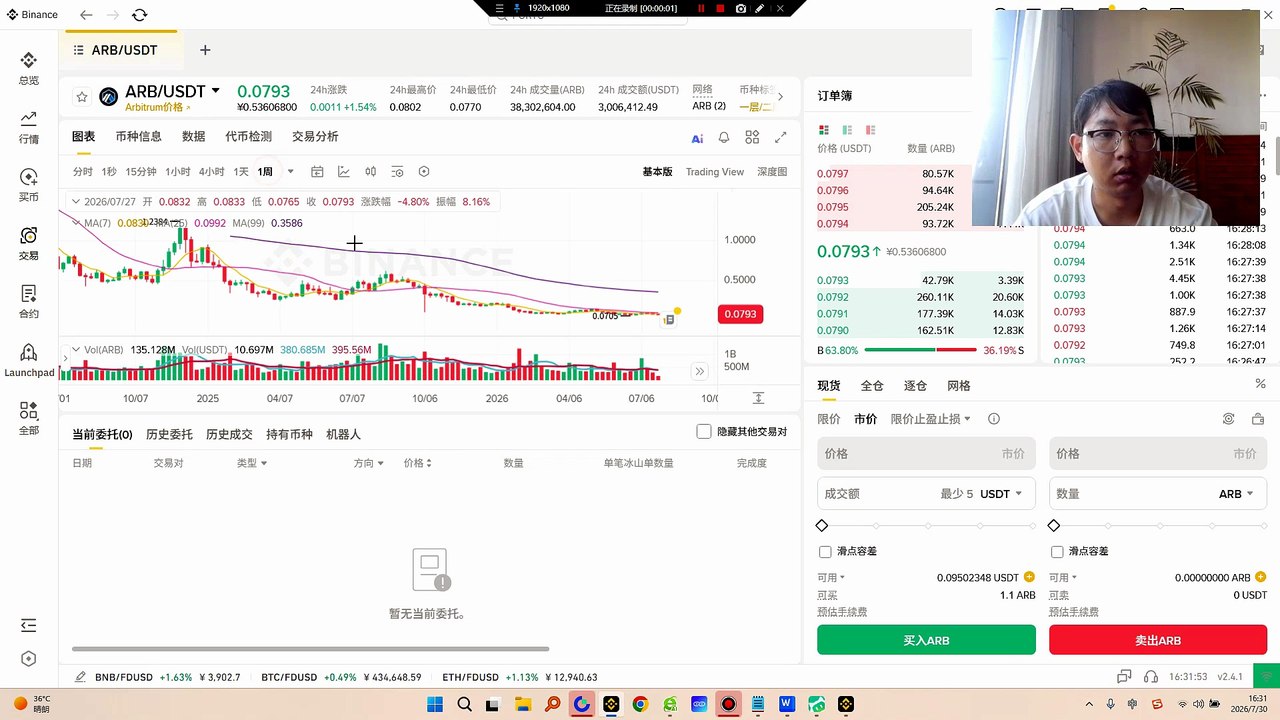This screenshot has width=1280, height=720.
Task: Enable 滑点容差 in the sell panel
Action: pos(1057,552)
